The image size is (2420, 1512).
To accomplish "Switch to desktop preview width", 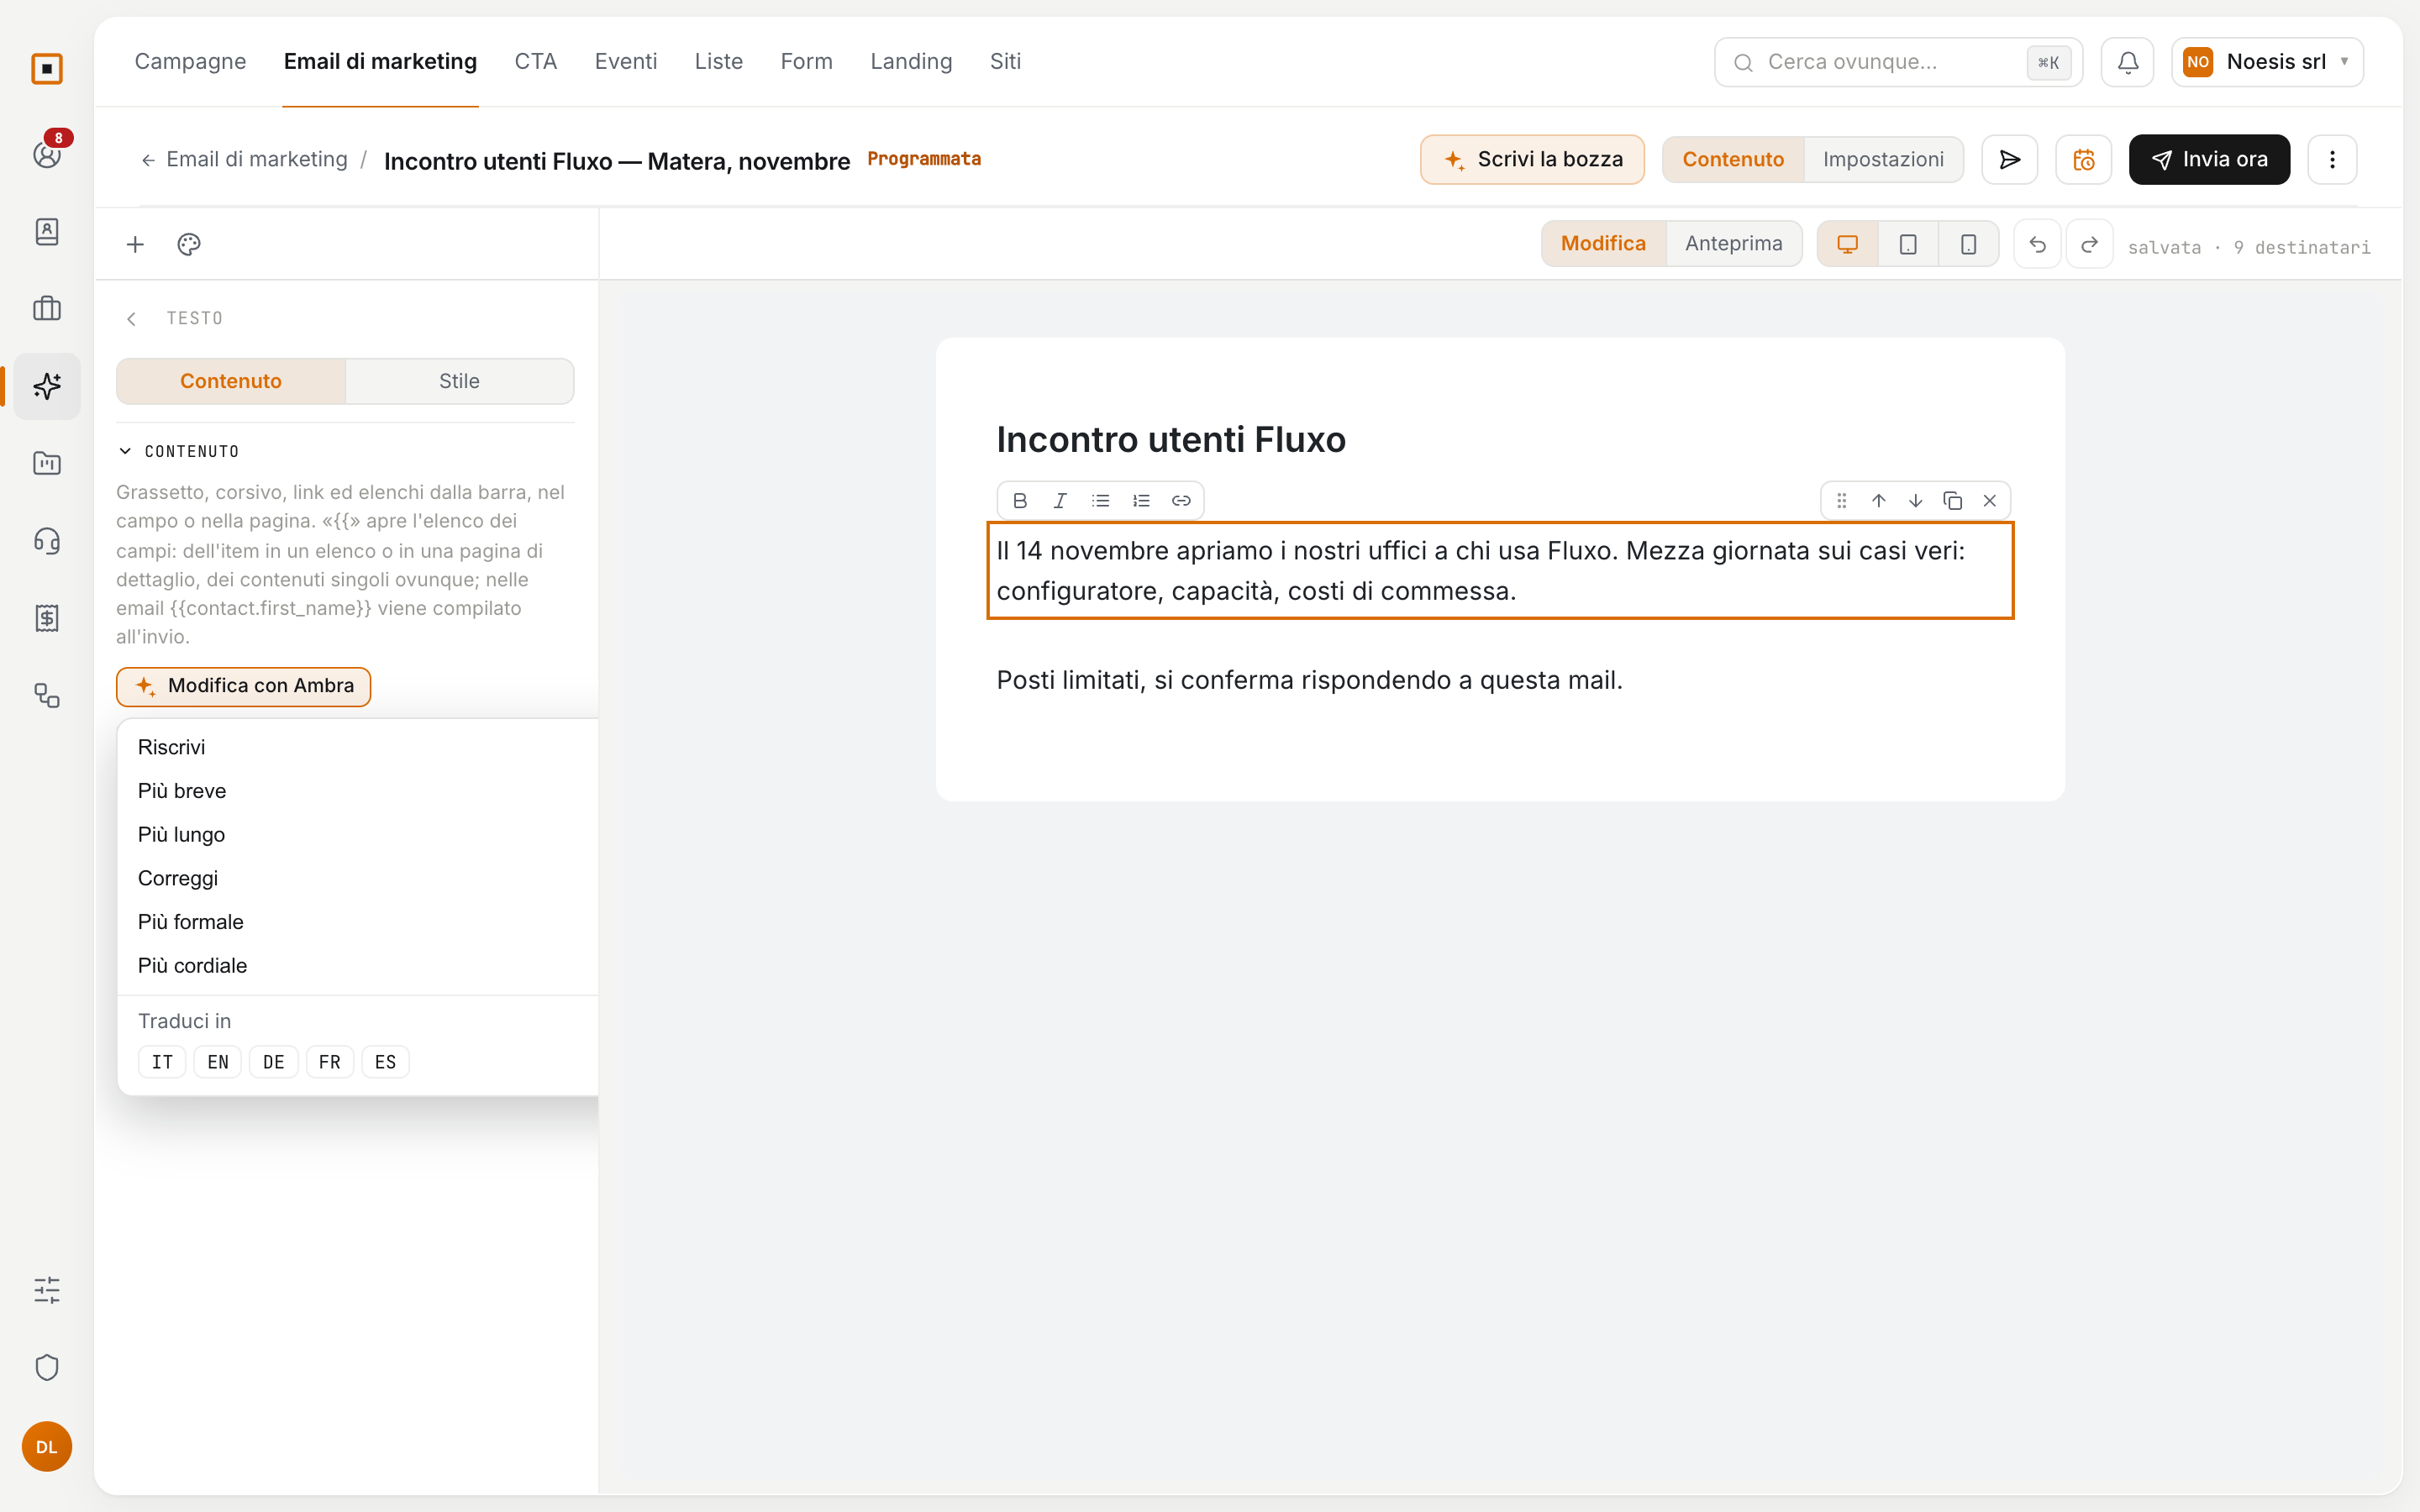I will (1847, 244).
